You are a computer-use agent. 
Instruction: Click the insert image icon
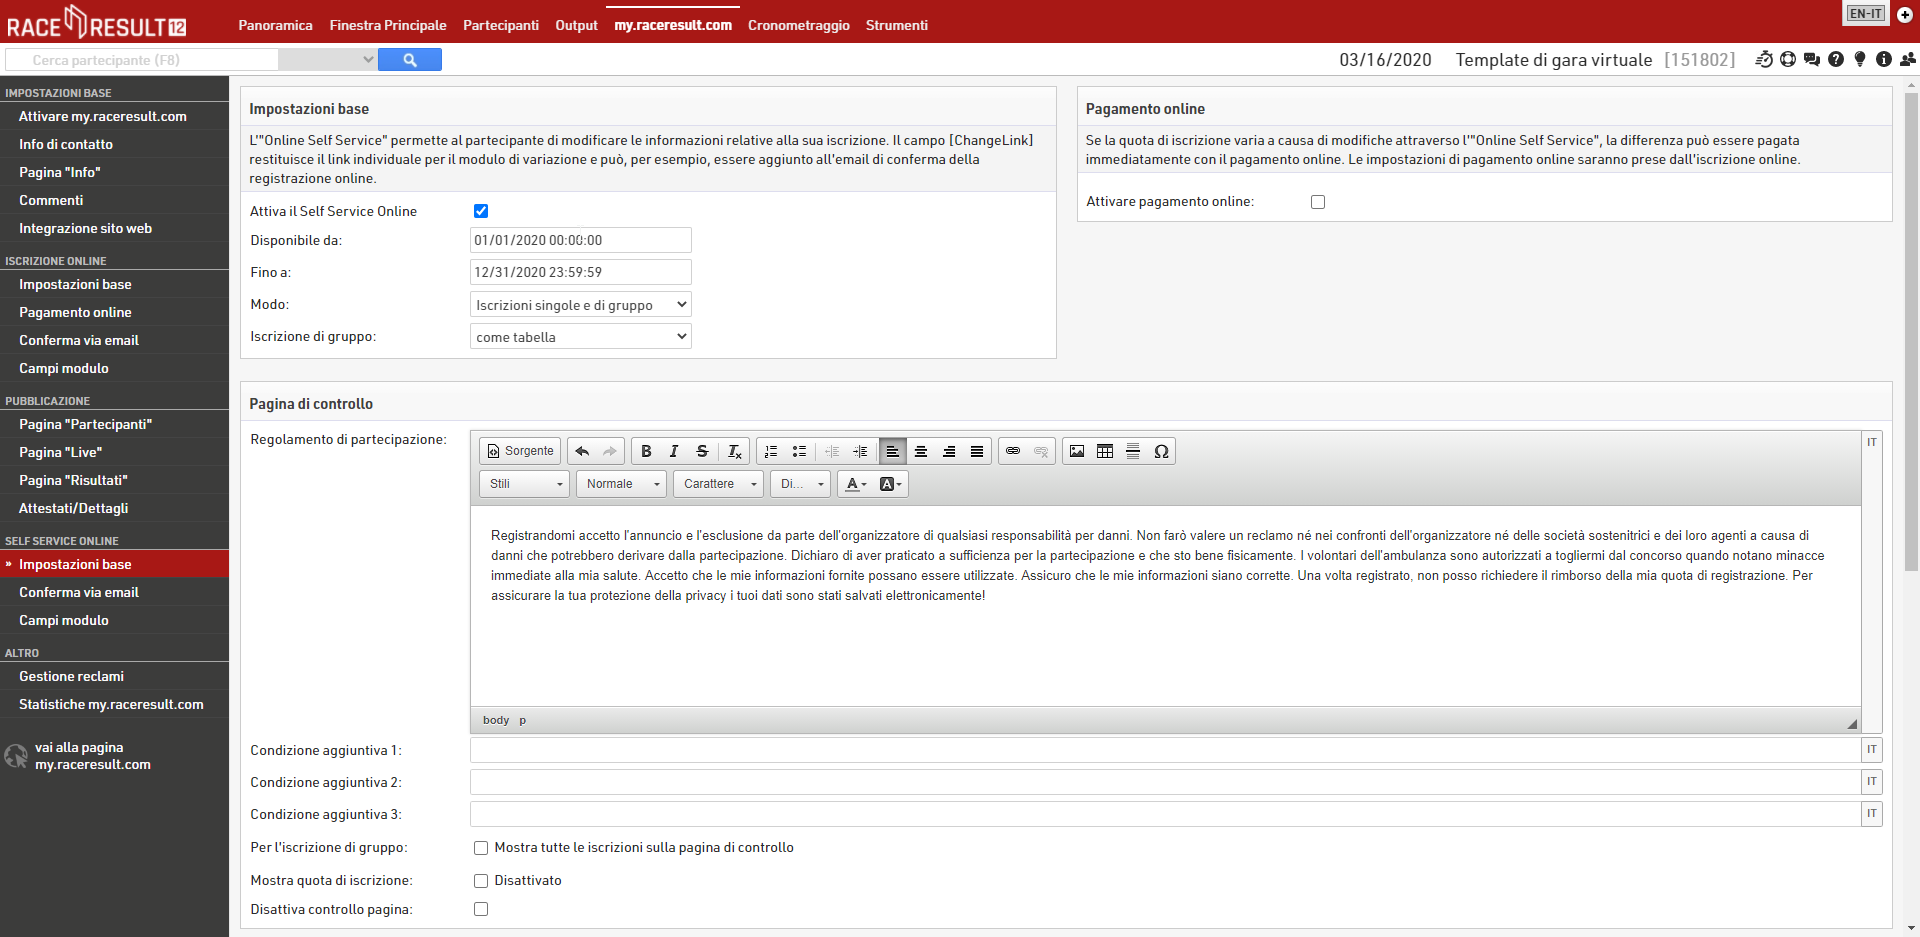pyautogui.click(x=1077, y=452)
